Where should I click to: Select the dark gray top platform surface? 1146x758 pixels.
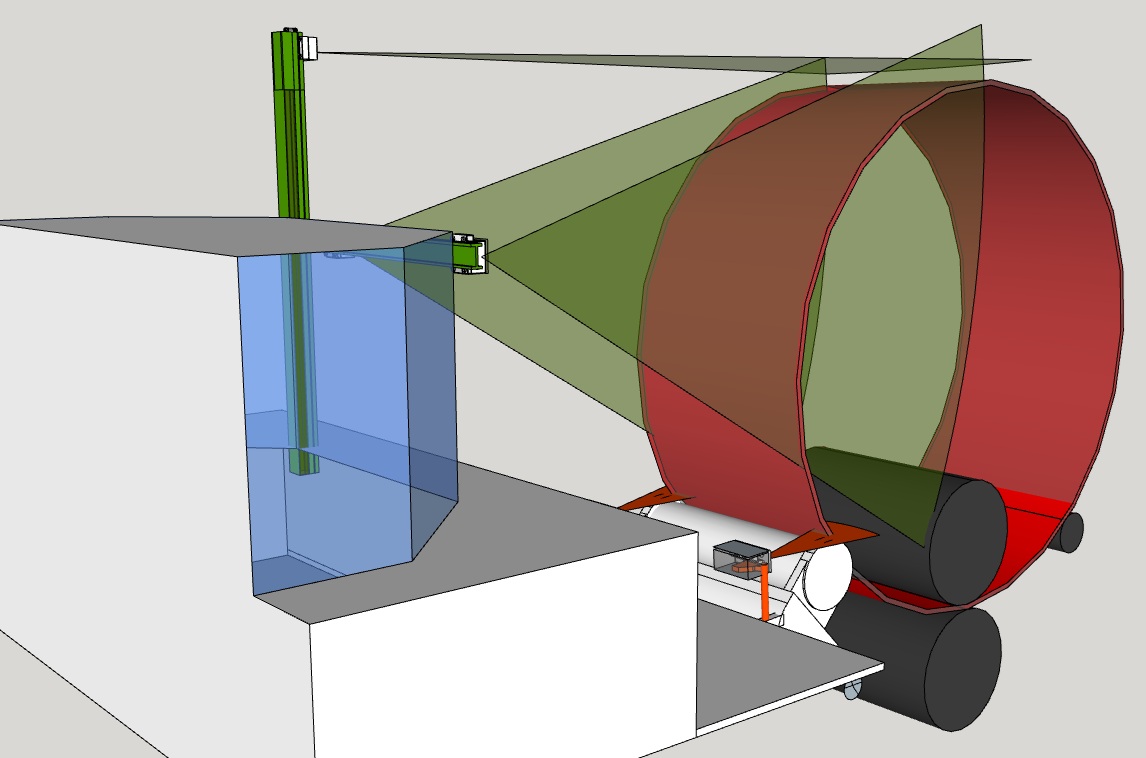pos(540,510)
